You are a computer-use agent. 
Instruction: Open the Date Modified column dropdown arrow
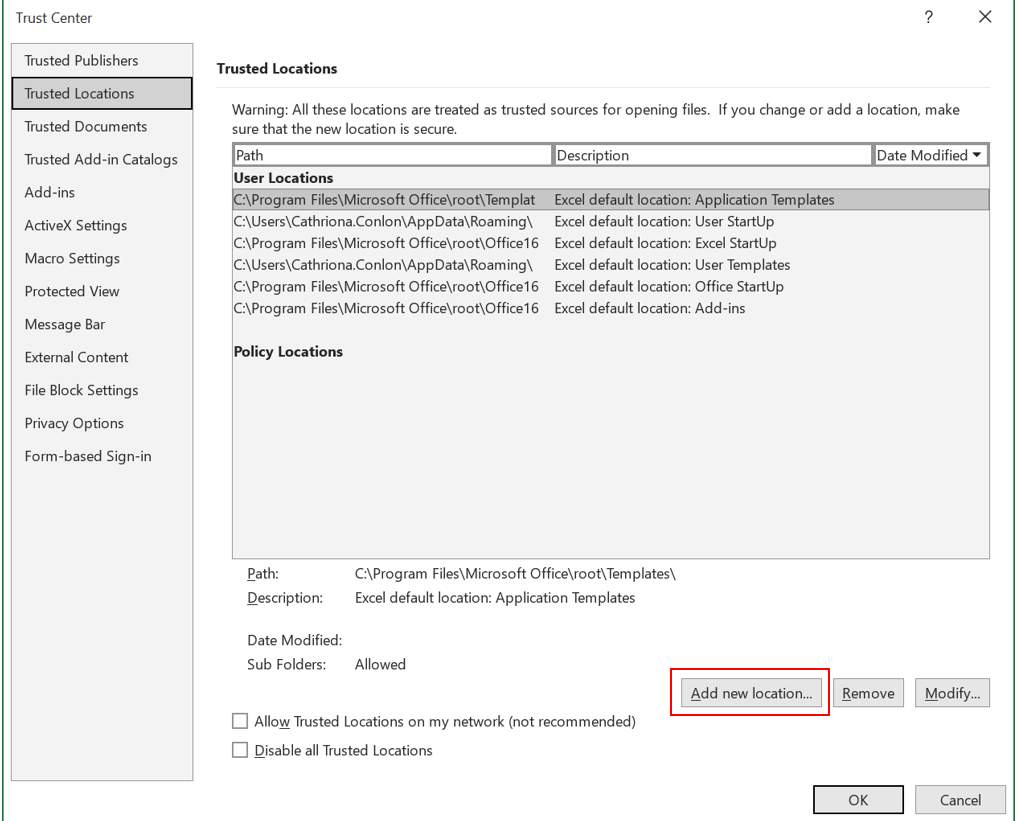click(976, 155)
